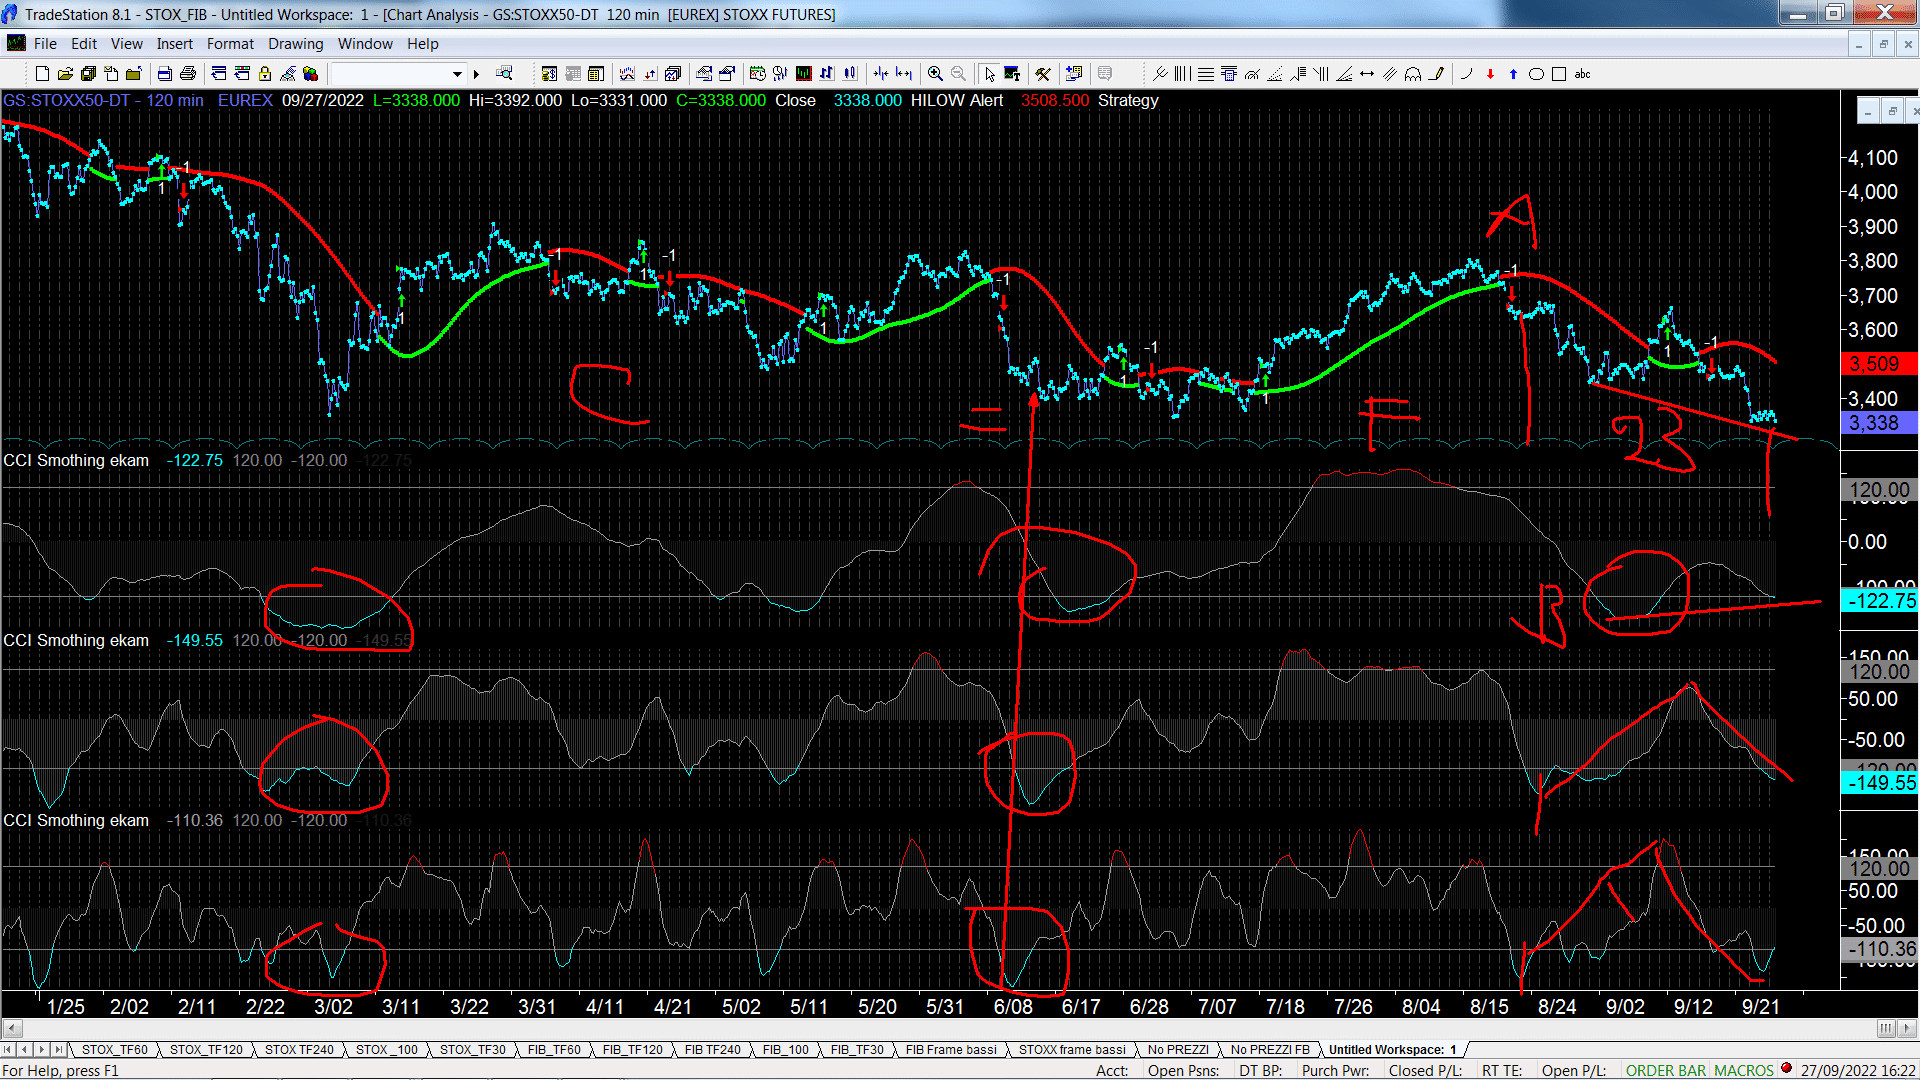Select the red Down Arrow drawing tool
This screenshot has height=1080, width=1920.
(1490, 74)
